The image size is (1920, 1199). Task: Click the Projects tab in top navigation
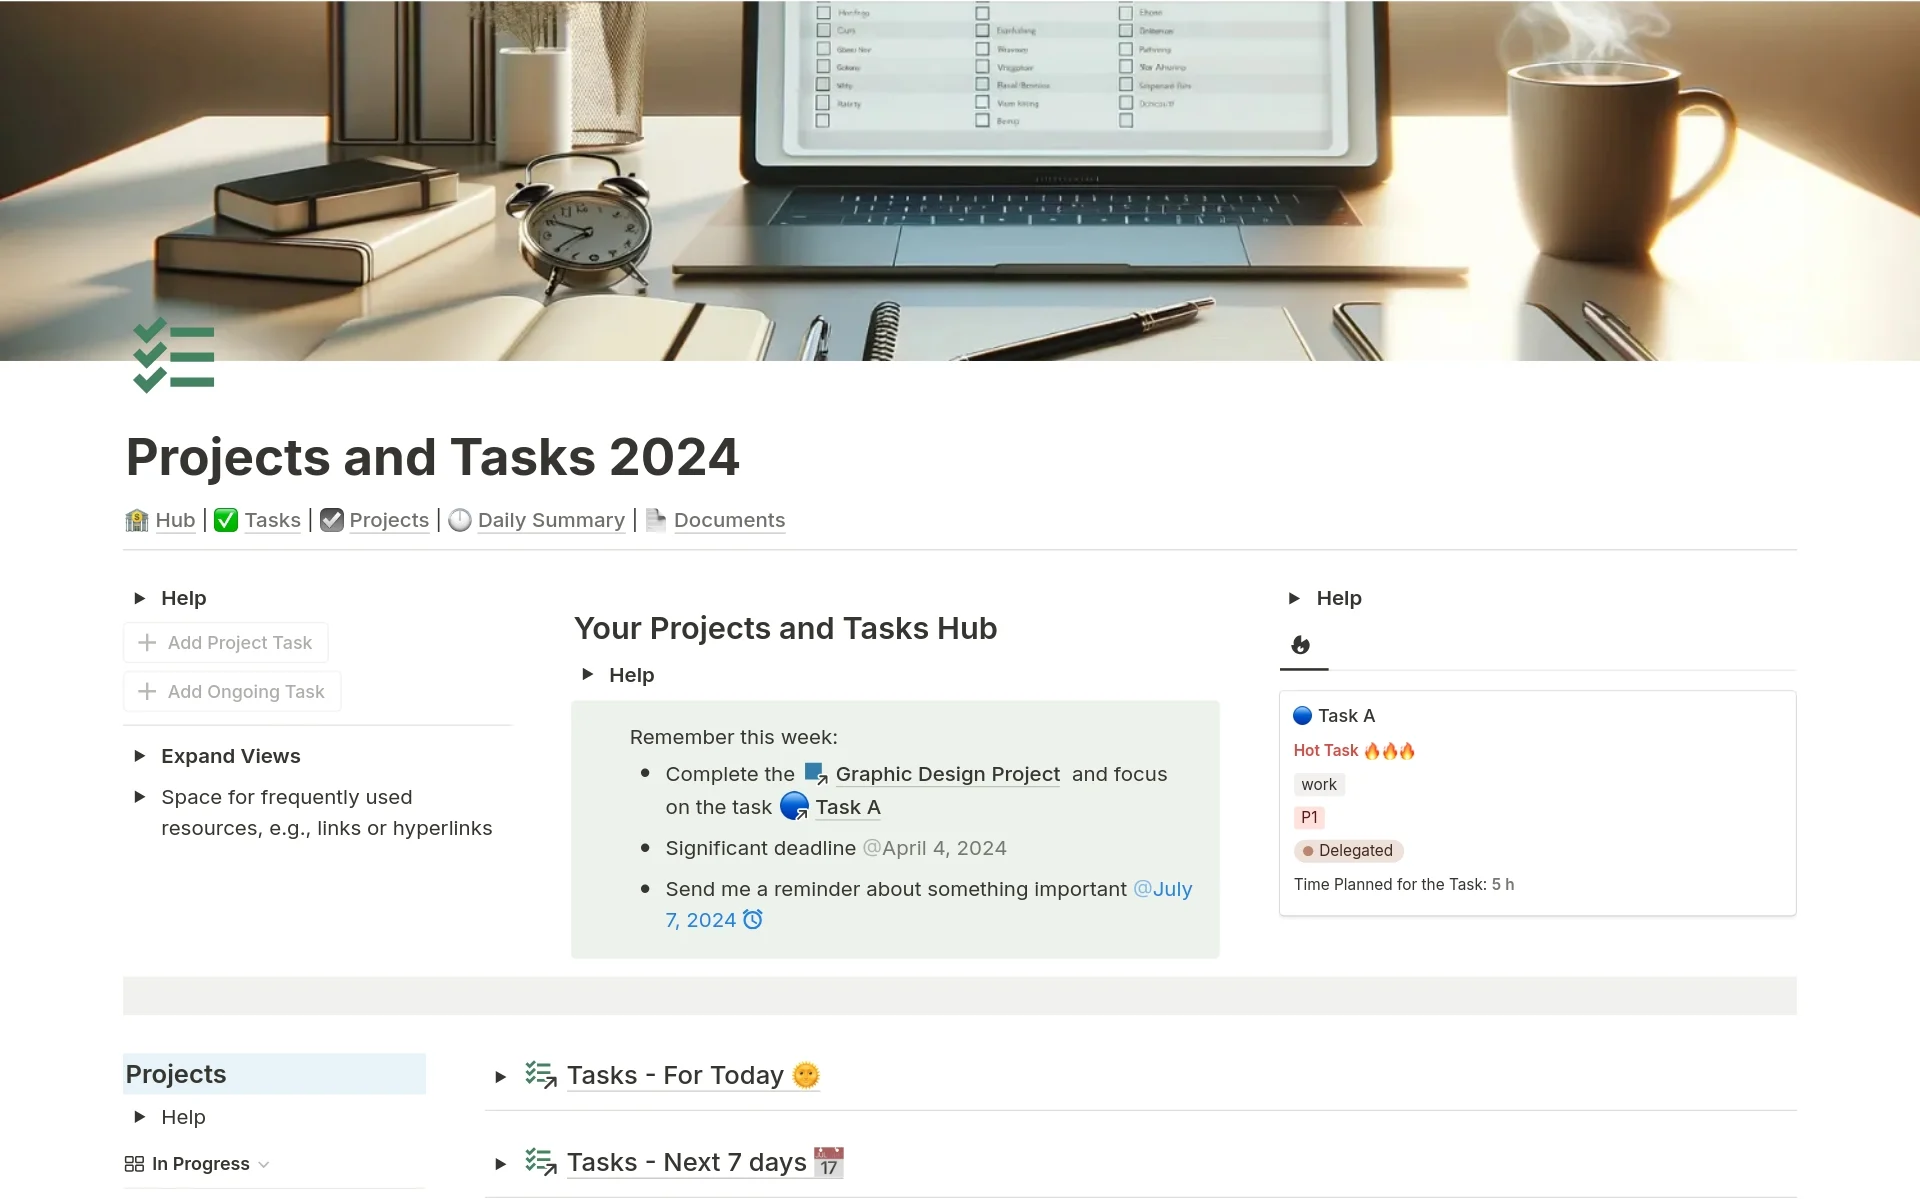click(x=387, y=518)
